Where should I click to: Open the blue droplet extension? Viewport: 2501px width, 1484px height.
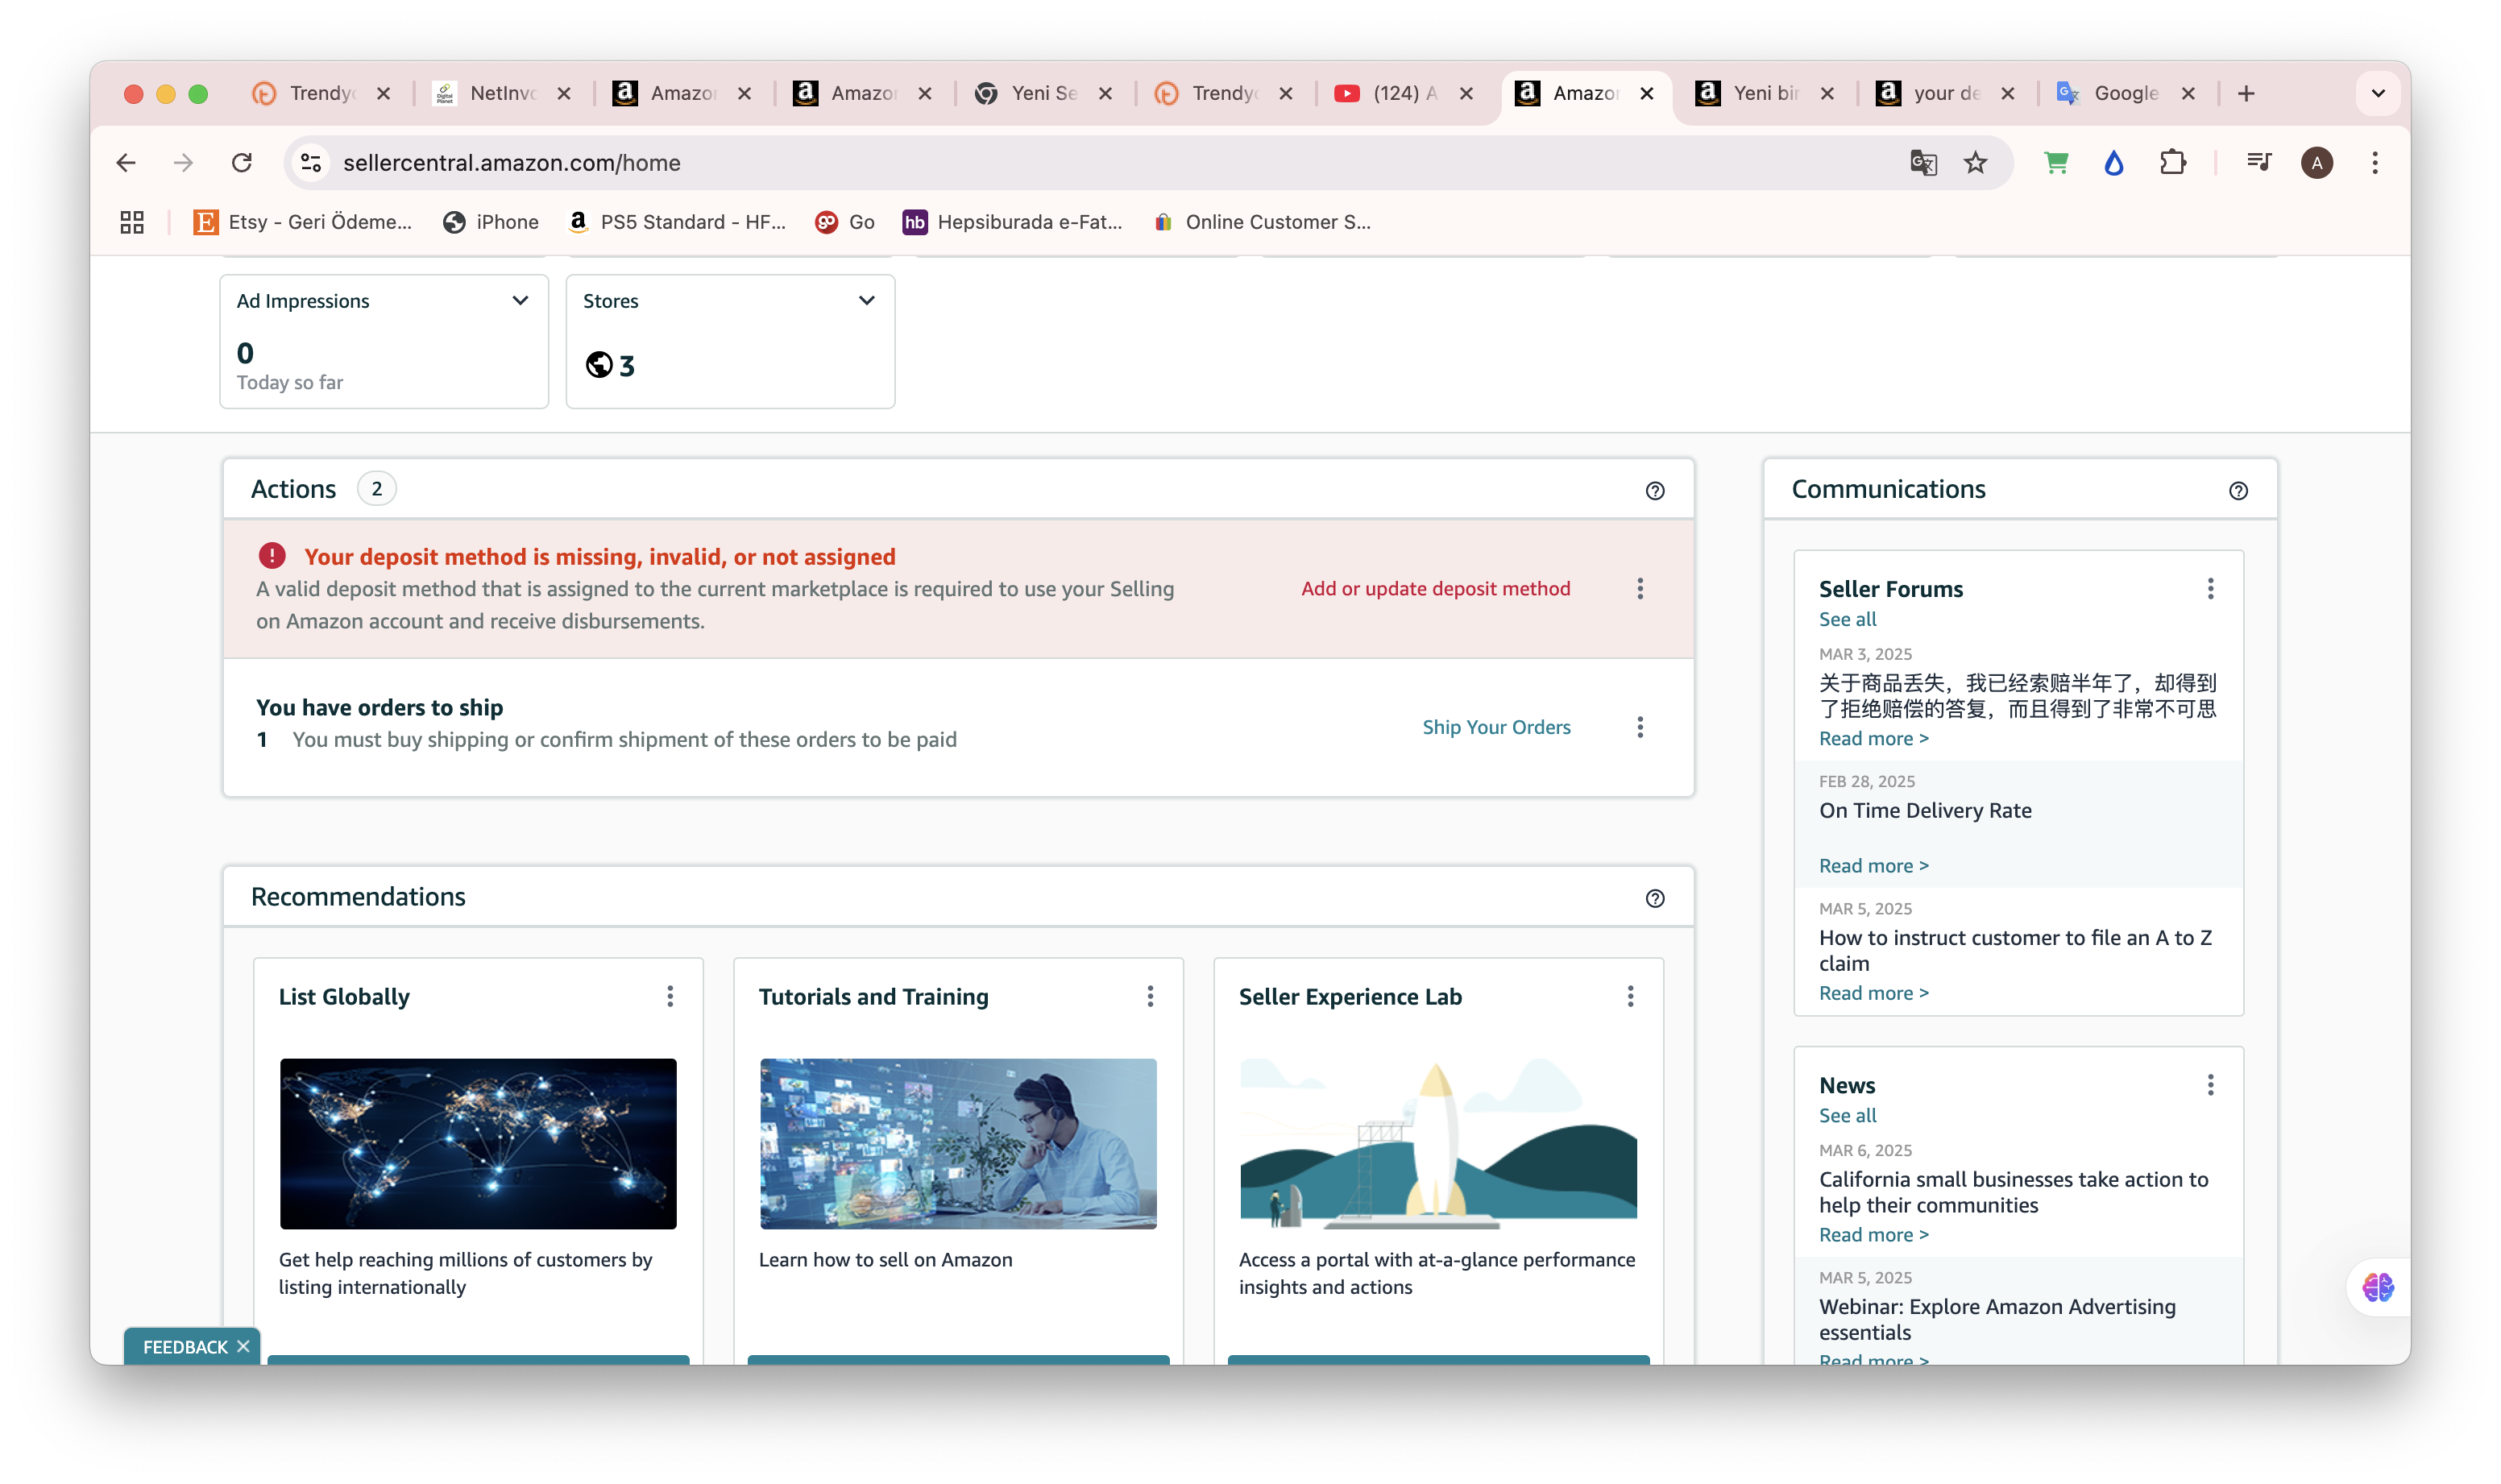coord(2114,163)
